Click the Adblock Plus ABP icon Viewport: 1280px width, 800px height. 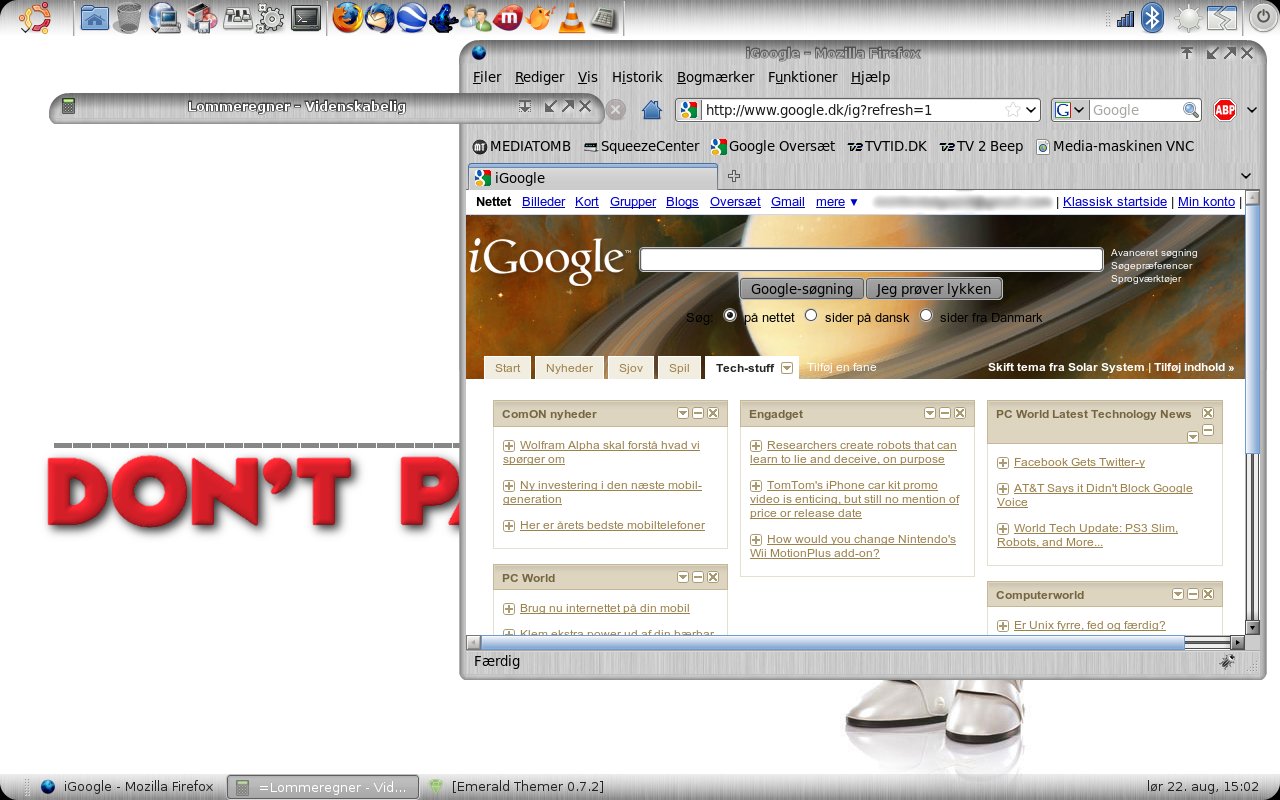1224,110
